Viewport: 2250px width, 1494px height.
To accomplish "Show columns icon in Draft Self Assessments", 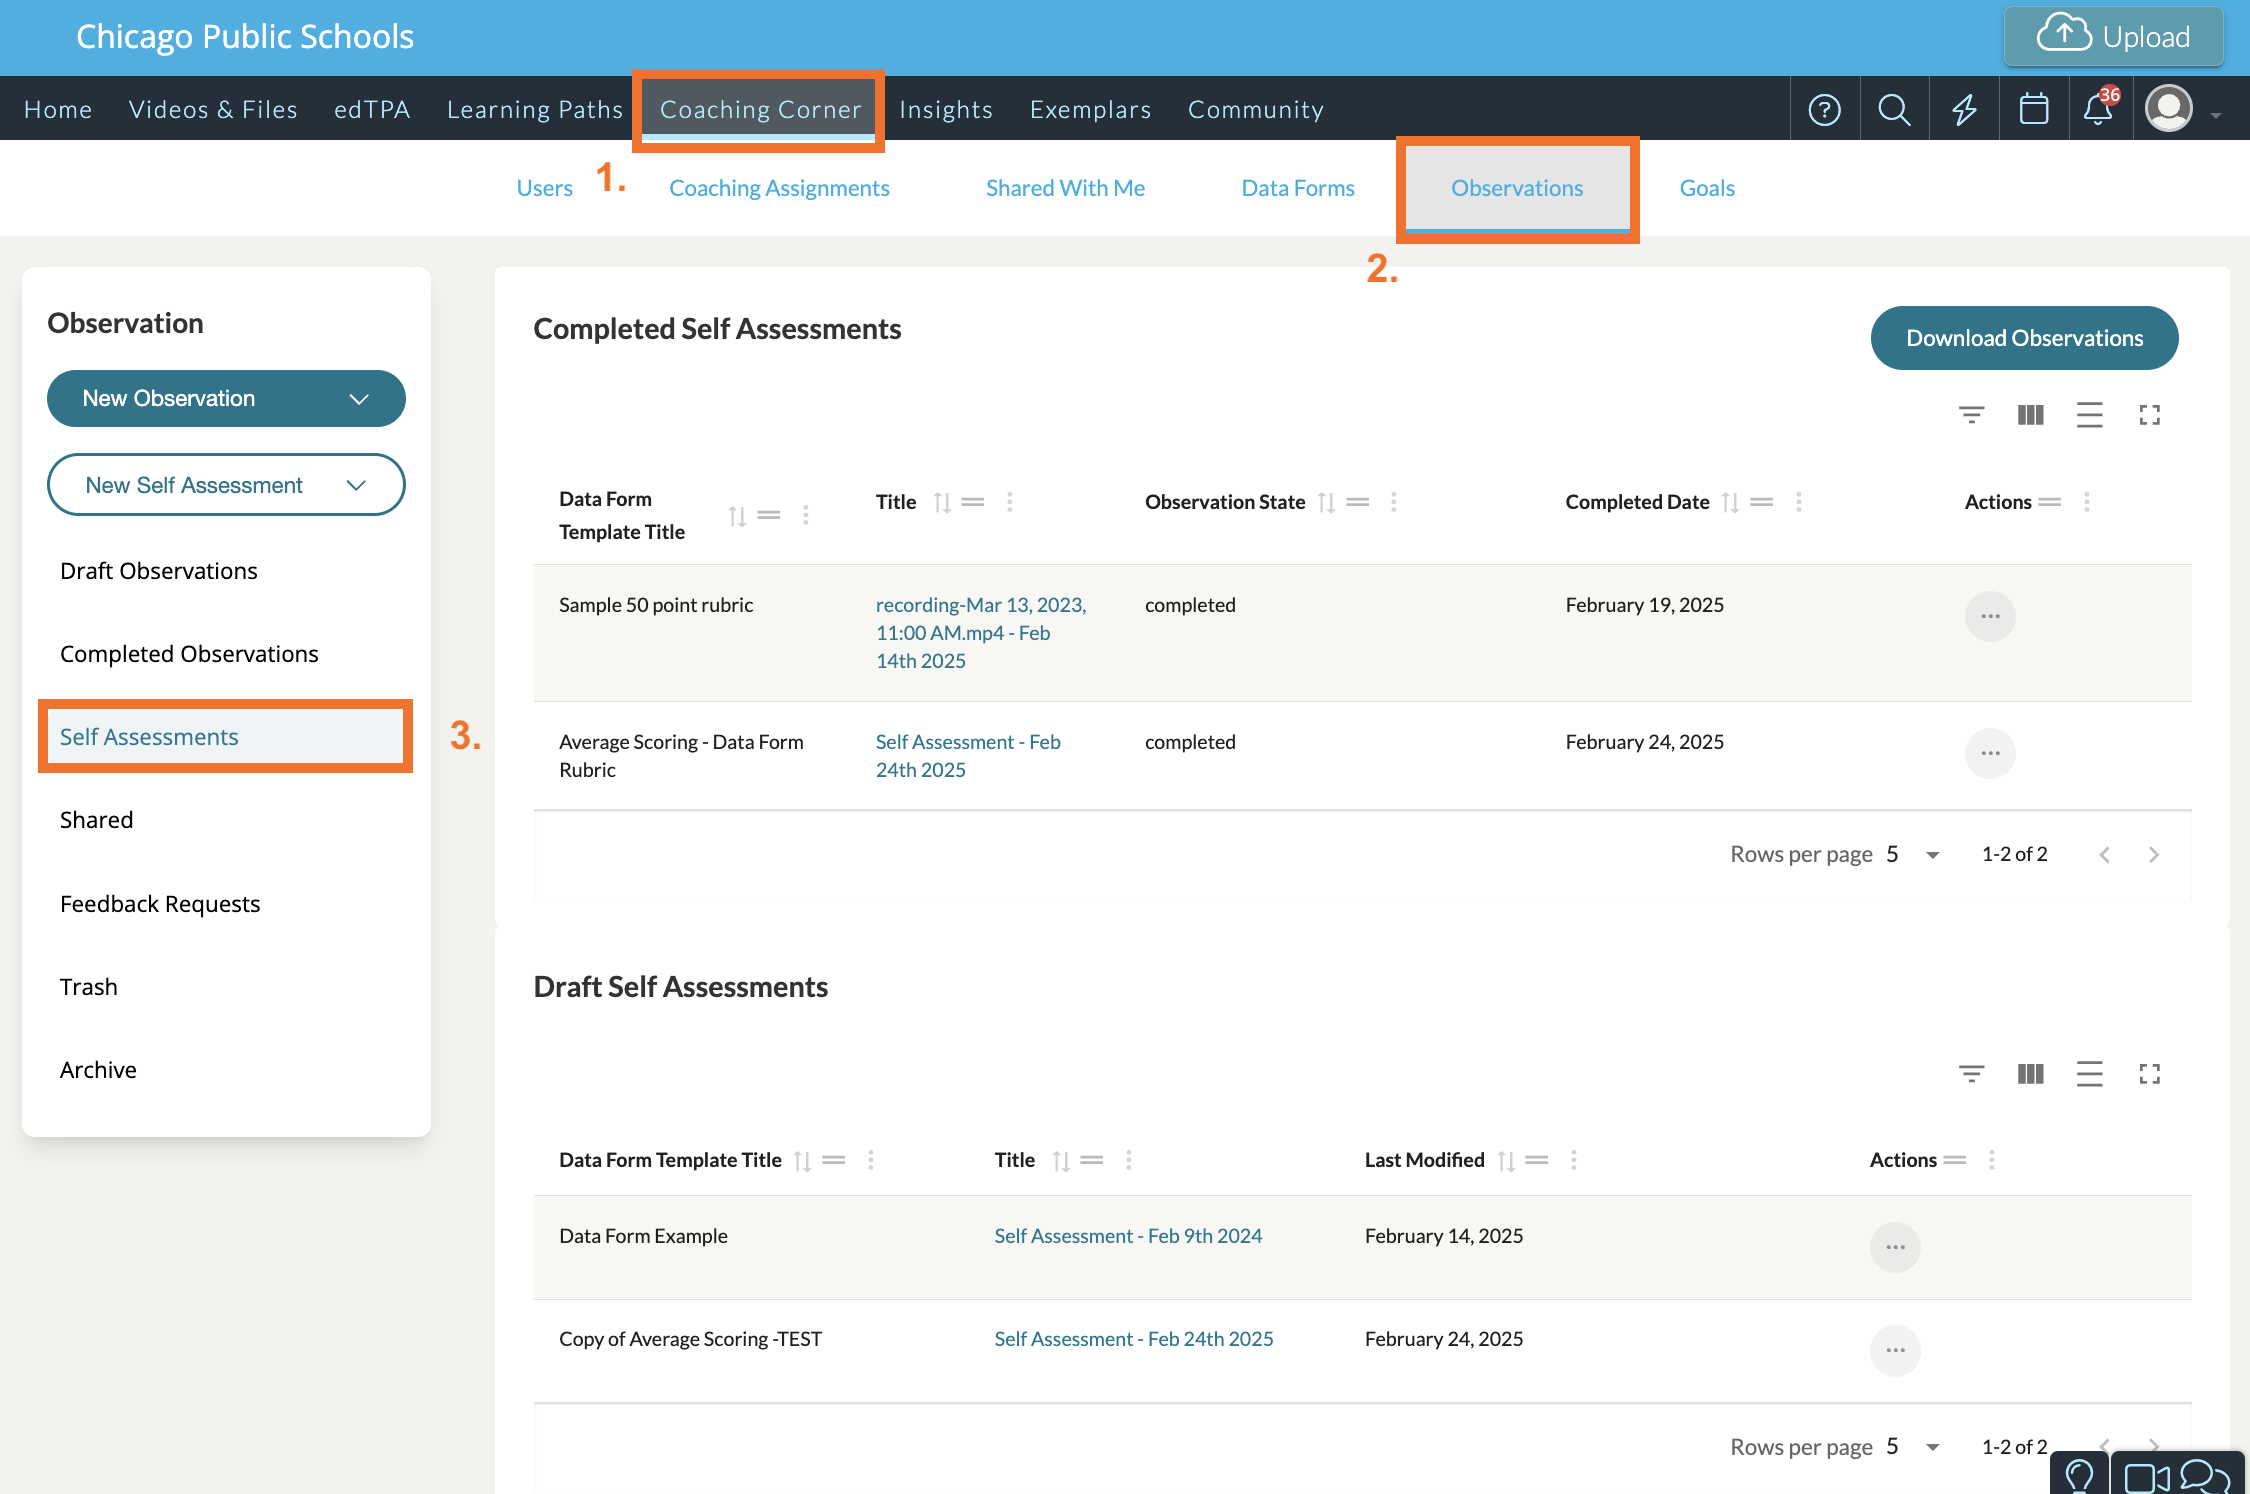I will [2030, 1074].
